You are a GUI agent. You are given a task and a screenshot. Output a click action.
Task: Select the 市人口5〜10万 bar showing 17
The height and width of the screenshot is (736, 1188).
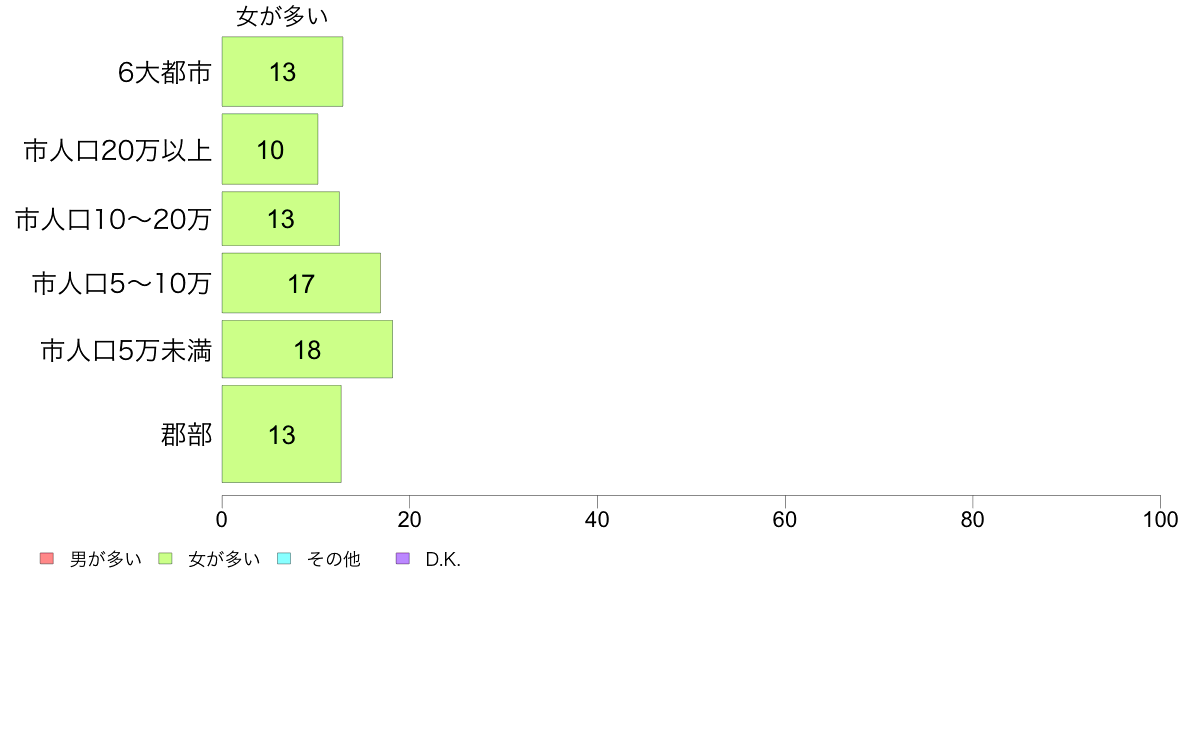[x=301, y=283]
